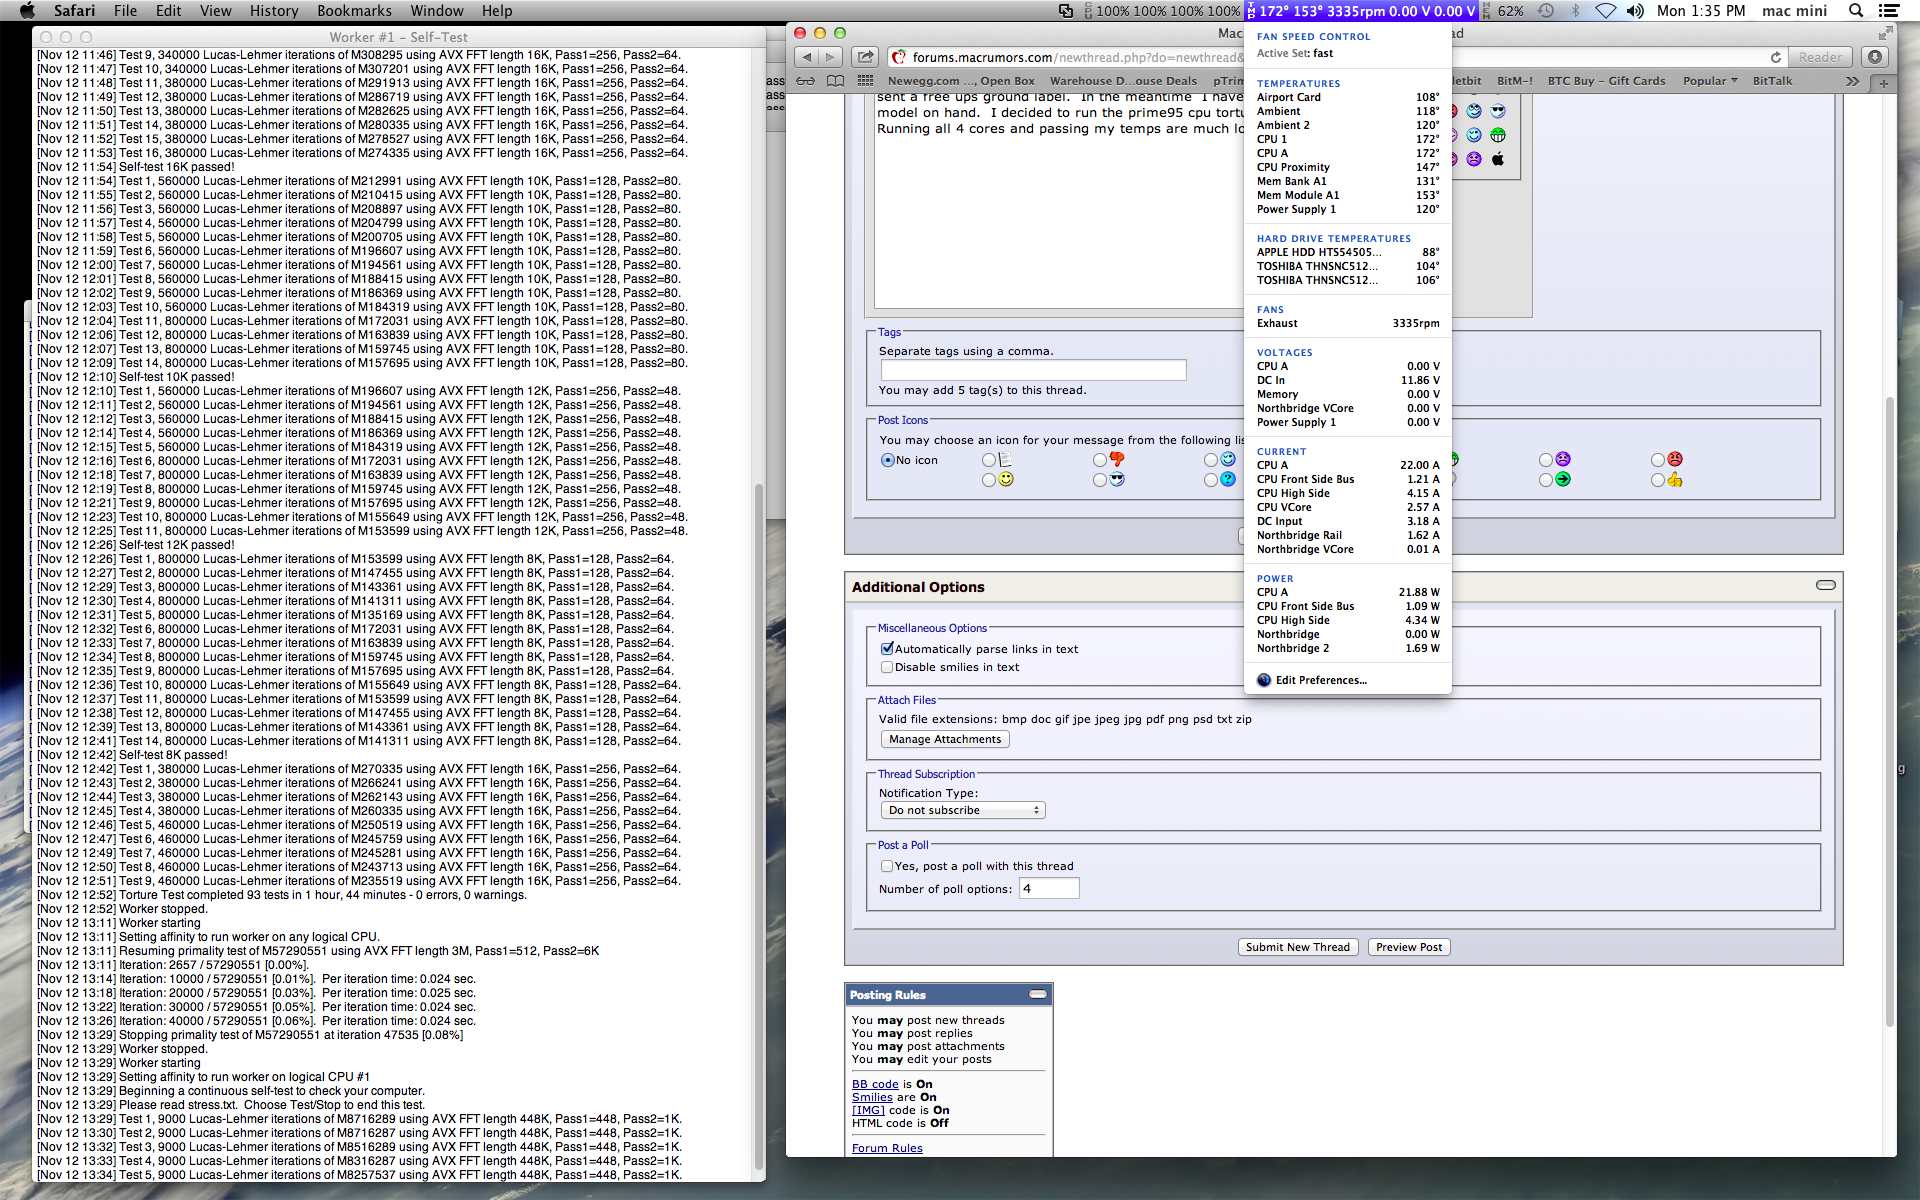Collapse the Posting Rules box
This screenshot has height=1200, width=1920.
pyautogui.click(x=1038, y=994)
